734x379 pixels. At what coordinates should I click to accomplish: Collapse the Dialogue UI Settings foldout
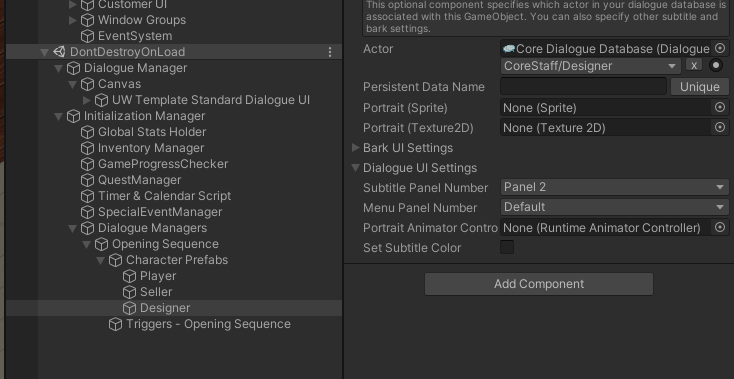(356, 168)
